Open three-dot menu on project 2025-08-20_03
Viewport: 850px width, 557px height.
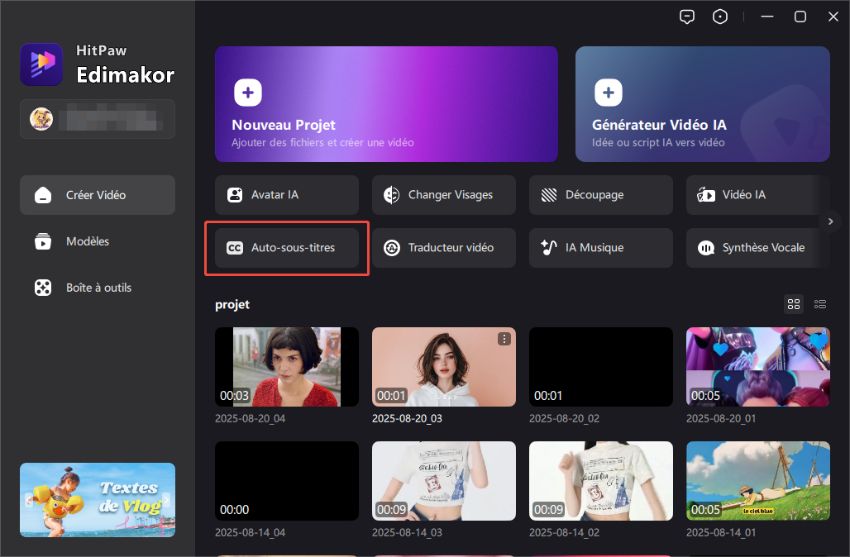(x=504, y=340)
